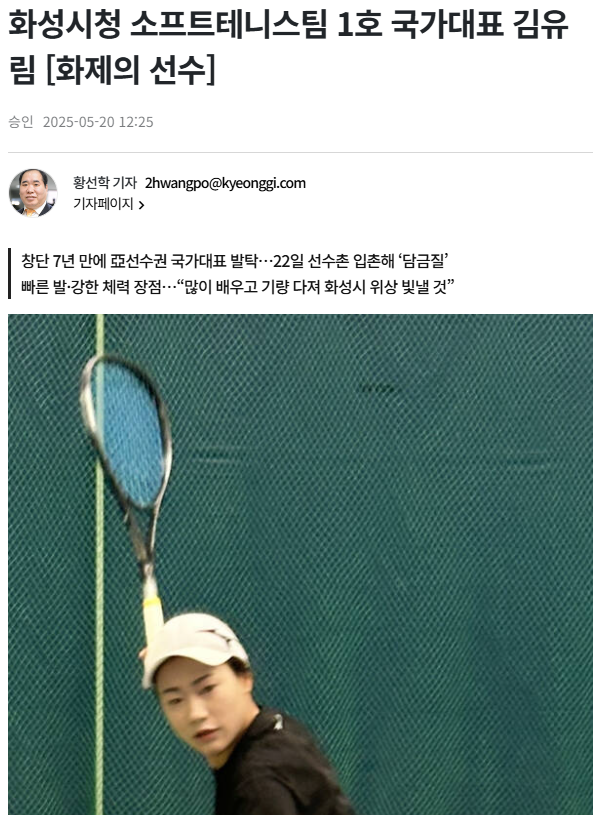Click the publication time 12:25
This screenshot has height=815, width=601.
136,122
